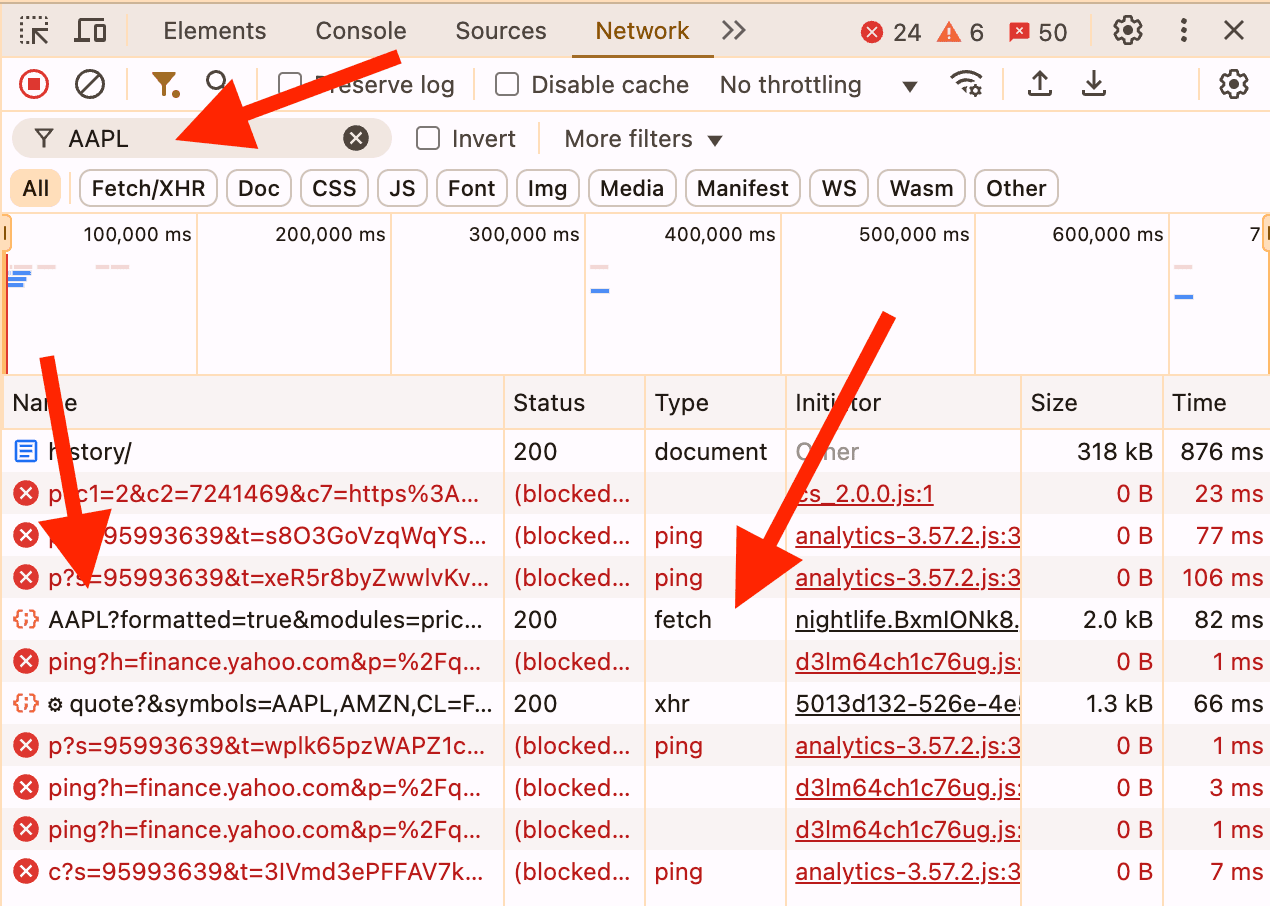
Task: Switch to the Elements tab
Action: [215, 31]
